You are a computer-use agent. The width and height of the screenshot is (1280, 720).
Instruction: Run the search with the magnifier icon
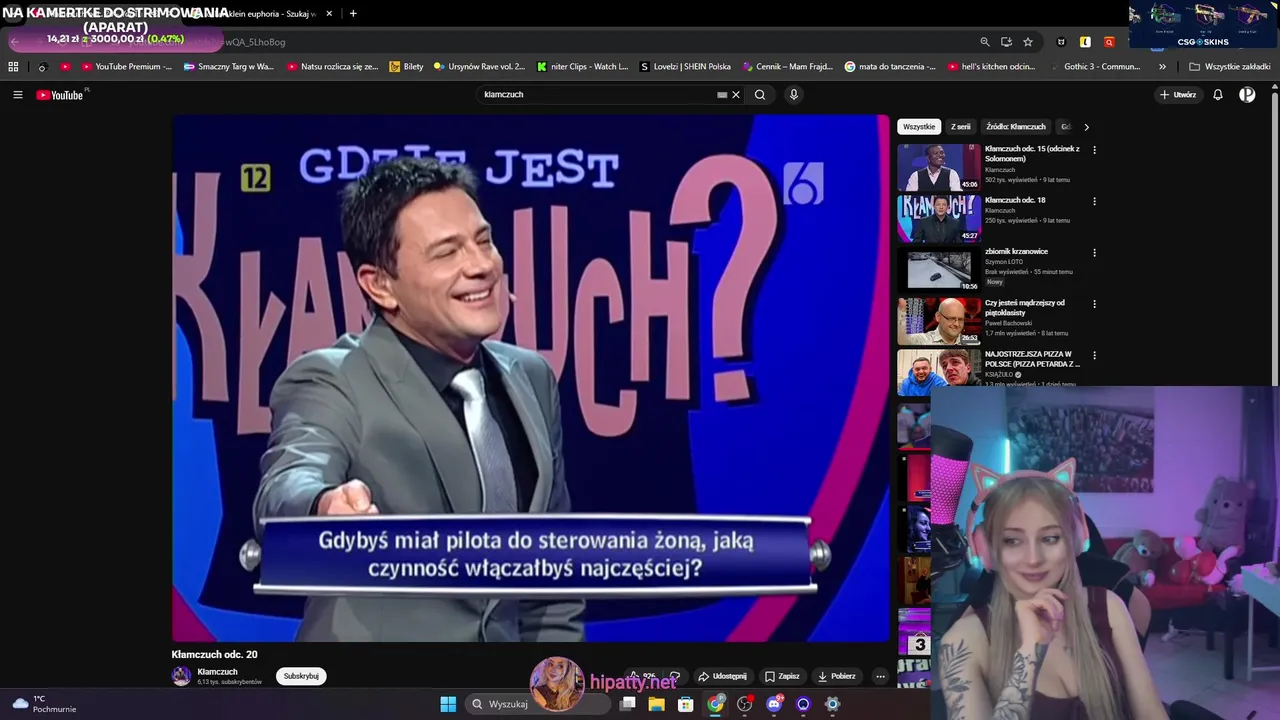[760, 95]
